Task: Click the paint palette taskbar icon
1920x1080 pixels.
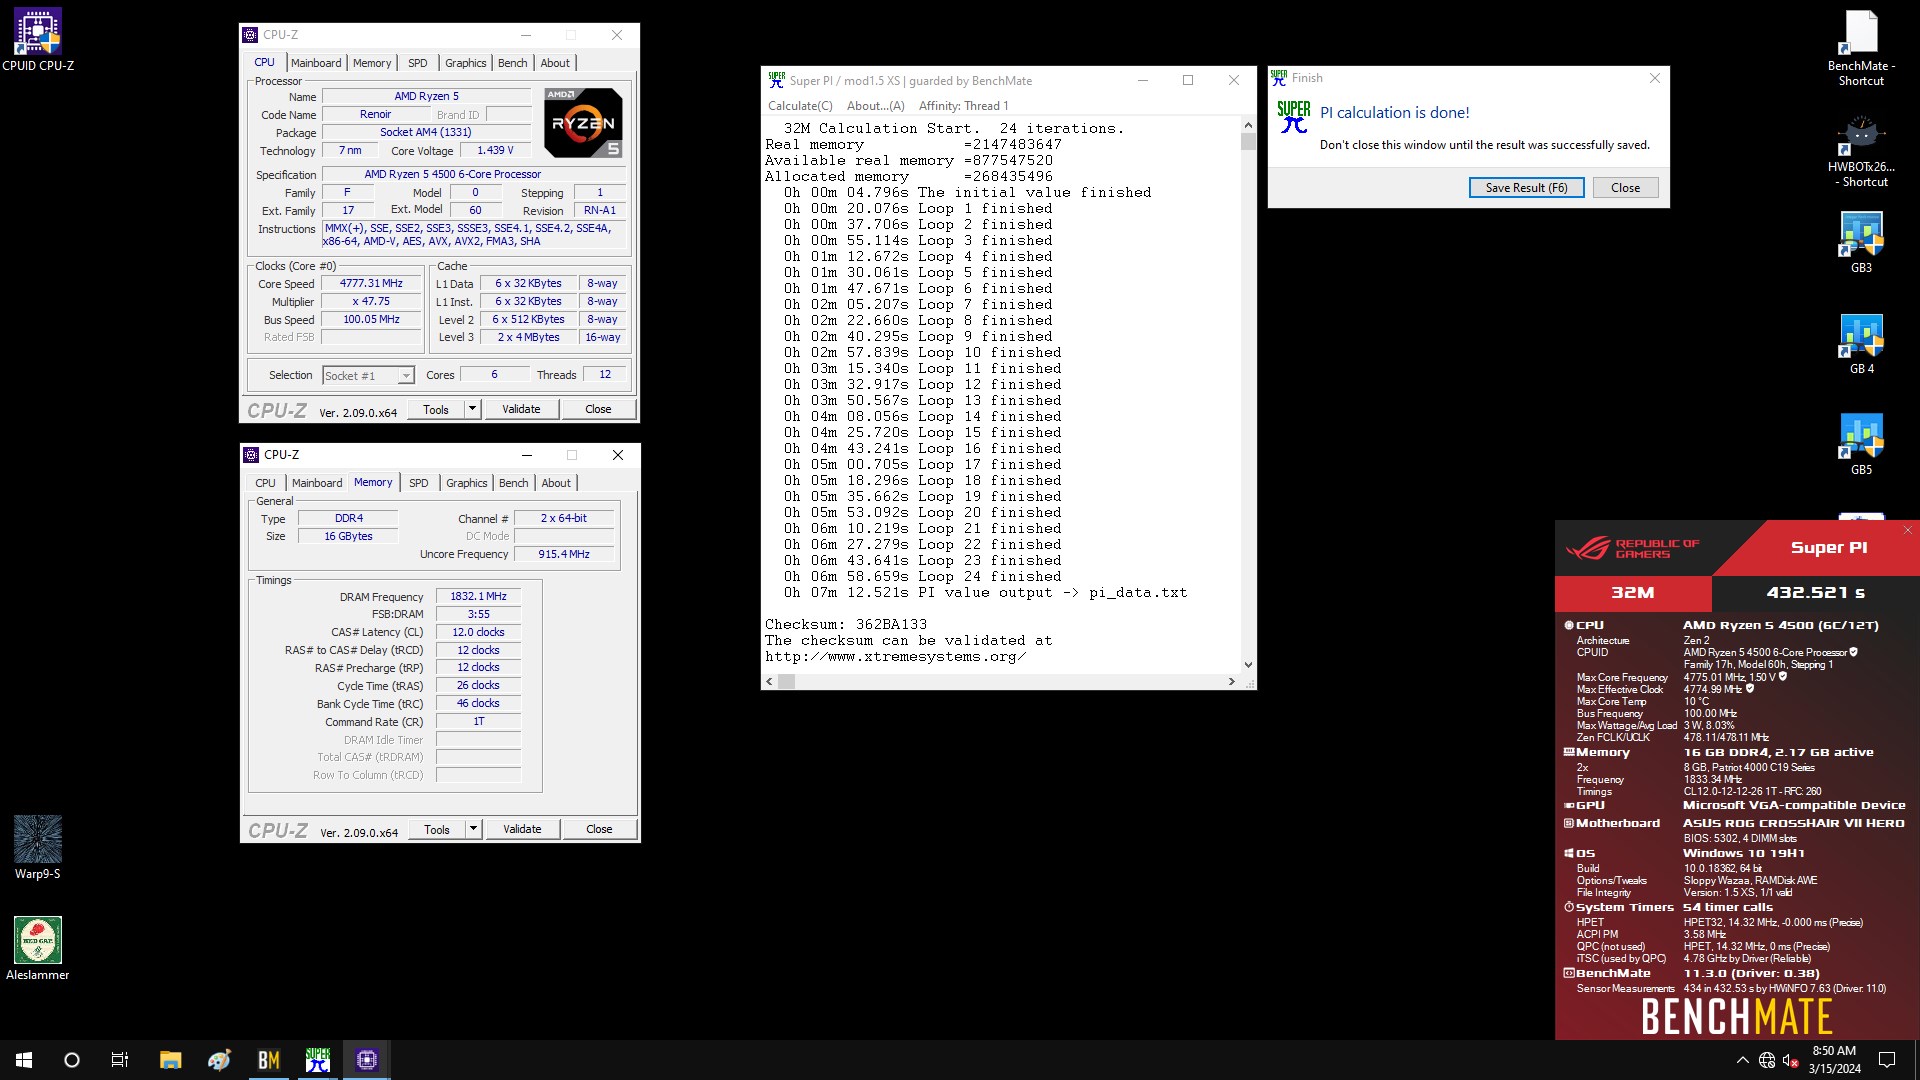Action: 220,1060
